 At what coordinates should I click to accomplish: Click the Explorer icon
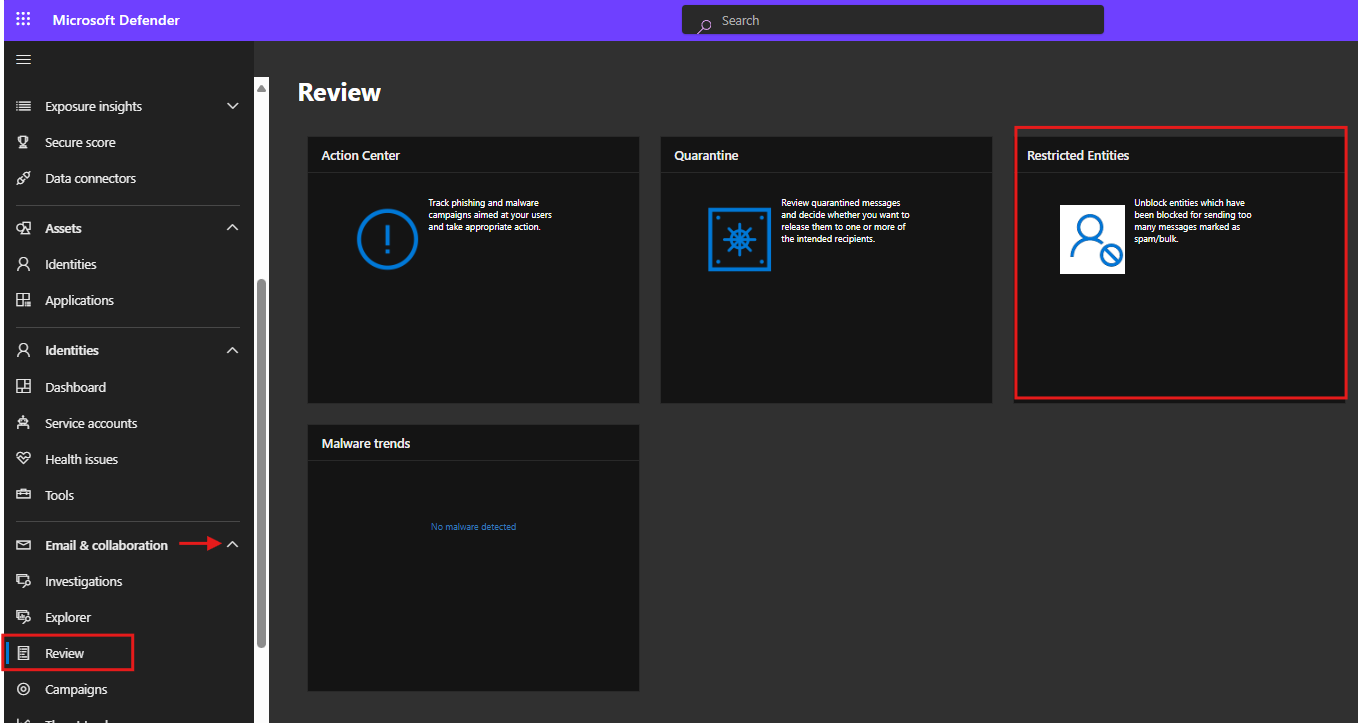(x=24, y=617)
